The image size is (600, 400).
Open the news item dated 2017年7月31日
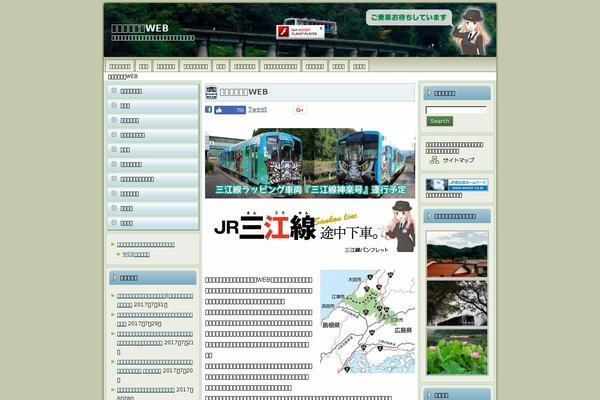coord(155,300)
